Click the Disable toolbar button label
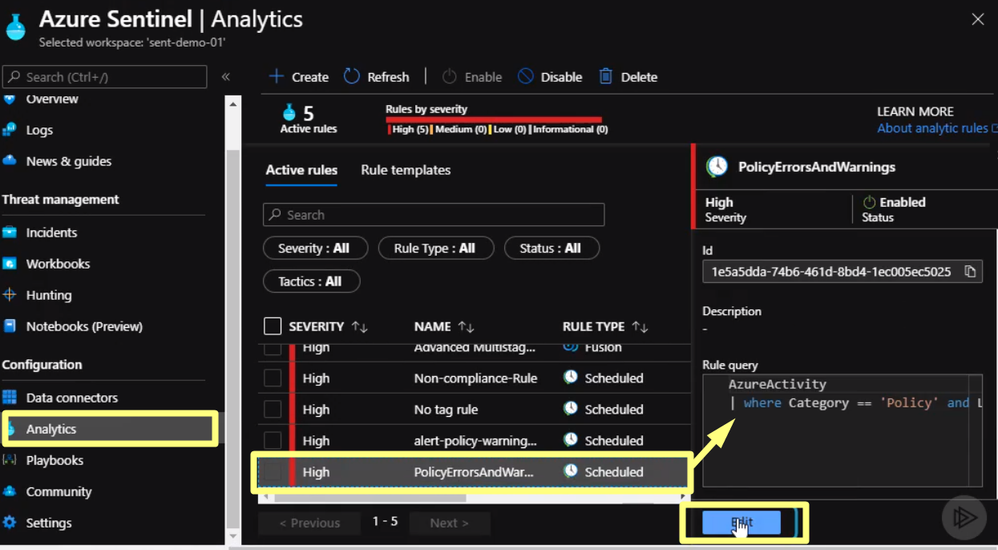Viewport: 998px width, 550px height. (561, 78)
